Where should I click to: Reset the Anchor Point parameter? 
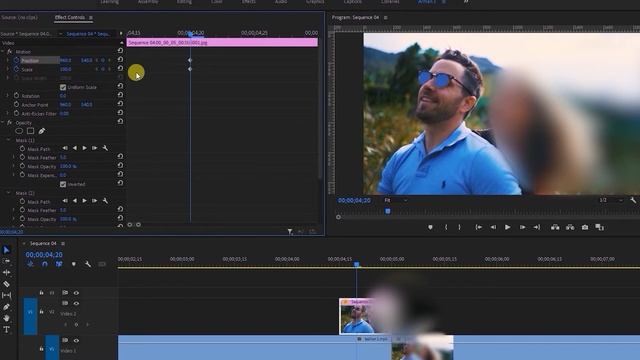[x=120, y=104]
